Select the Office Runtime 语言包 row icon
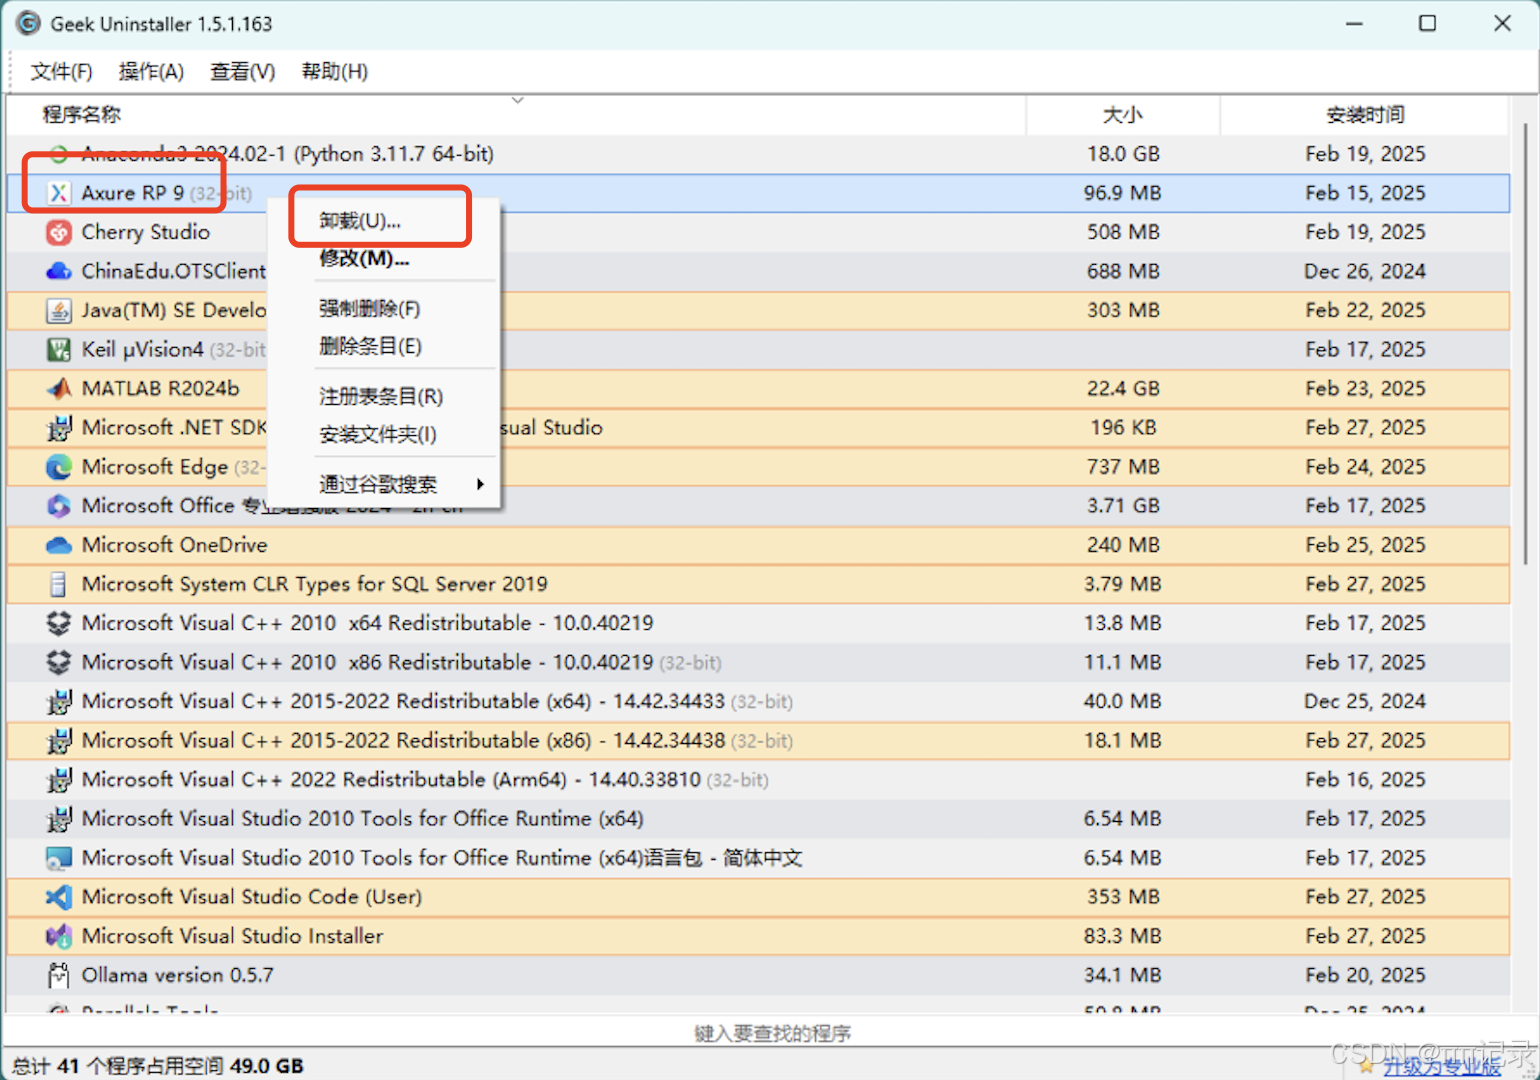The width and height of the screenshot is (1540, 1080). [59, 858]
